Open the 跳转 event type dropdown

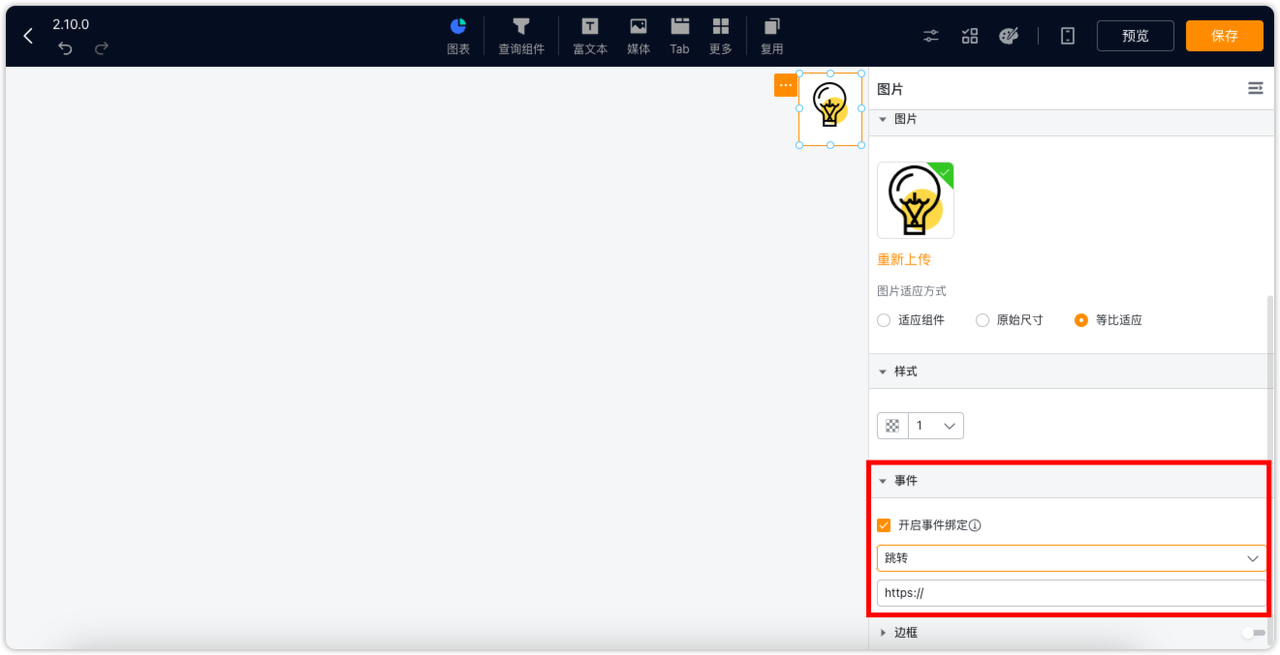coord(1070,558)
